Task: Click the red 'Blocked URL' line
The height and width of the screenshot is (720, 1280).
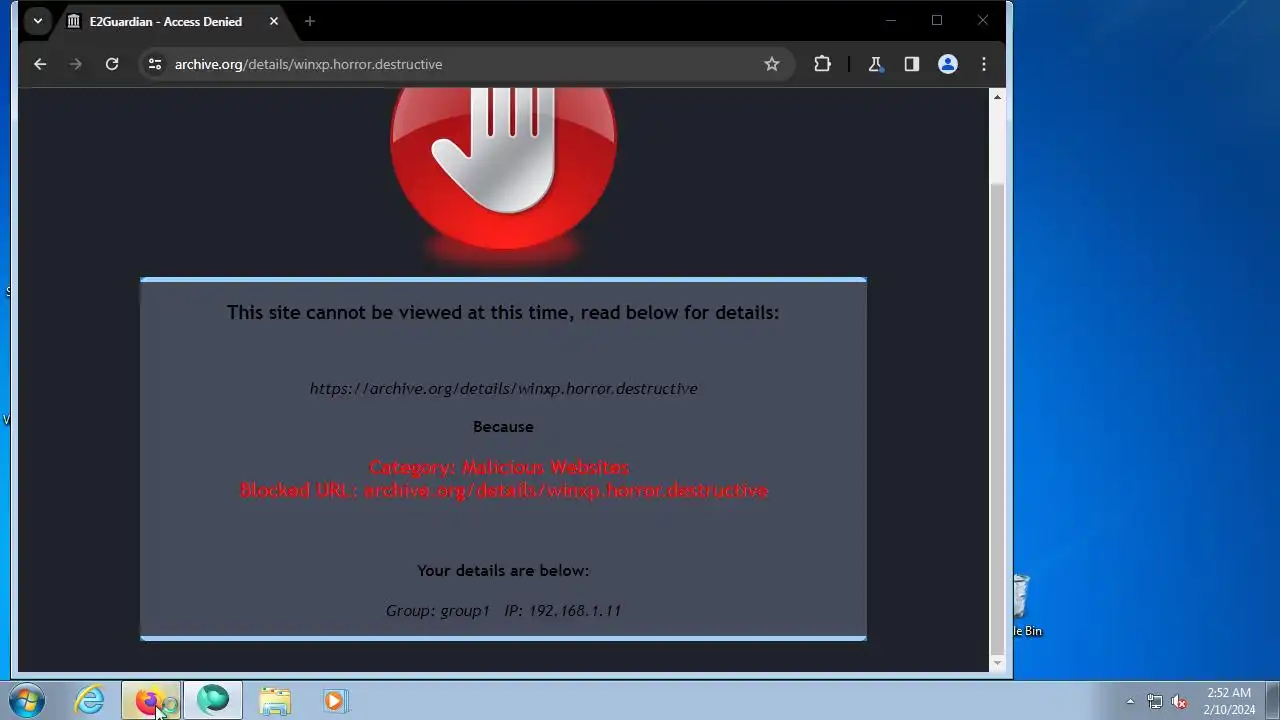Action: (x=503, y=490)
